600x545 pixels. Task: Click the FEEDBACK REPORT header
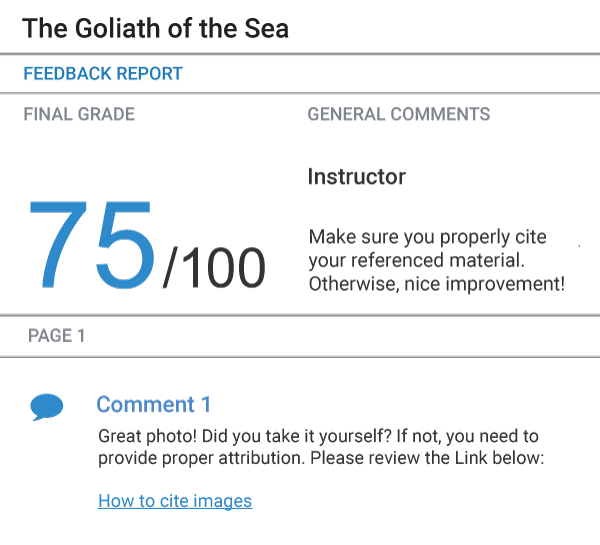[x=103, y=73]
